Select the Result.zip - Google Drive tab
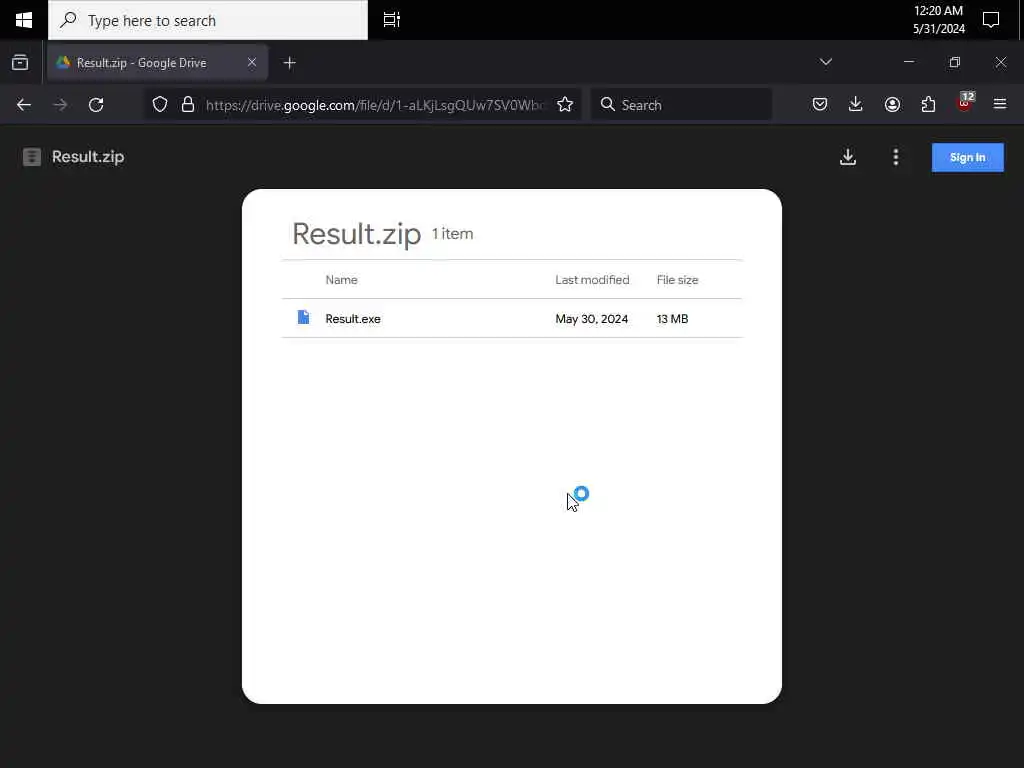 coord(157,63)
